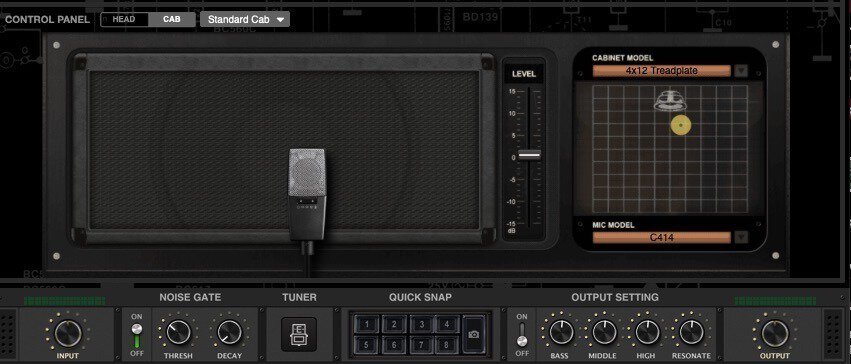This screenshot has width=851, height=364.
Task: Expand the Mic Model dropdown arrow
Action: [x=741, y=237]
